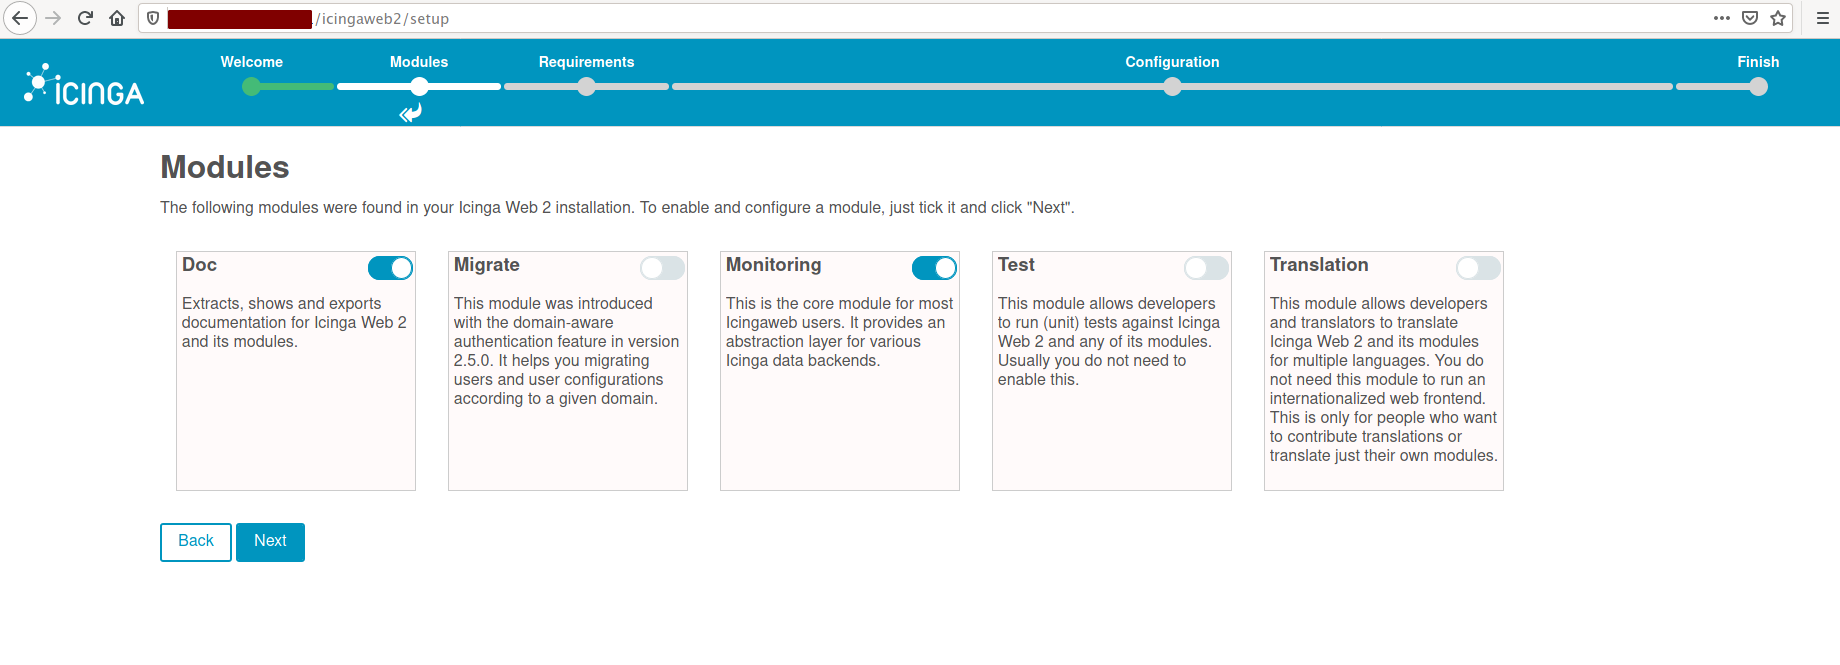Click the Finish progress dot
The height and width of the screenshot is (665, 1840).
click(1758, 87)
